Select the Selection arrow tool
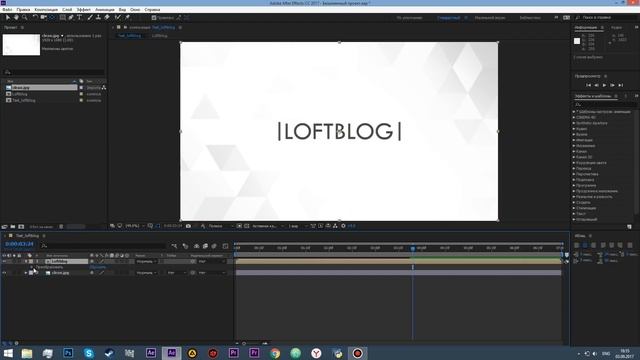640x360 pixels. [8, 18]
